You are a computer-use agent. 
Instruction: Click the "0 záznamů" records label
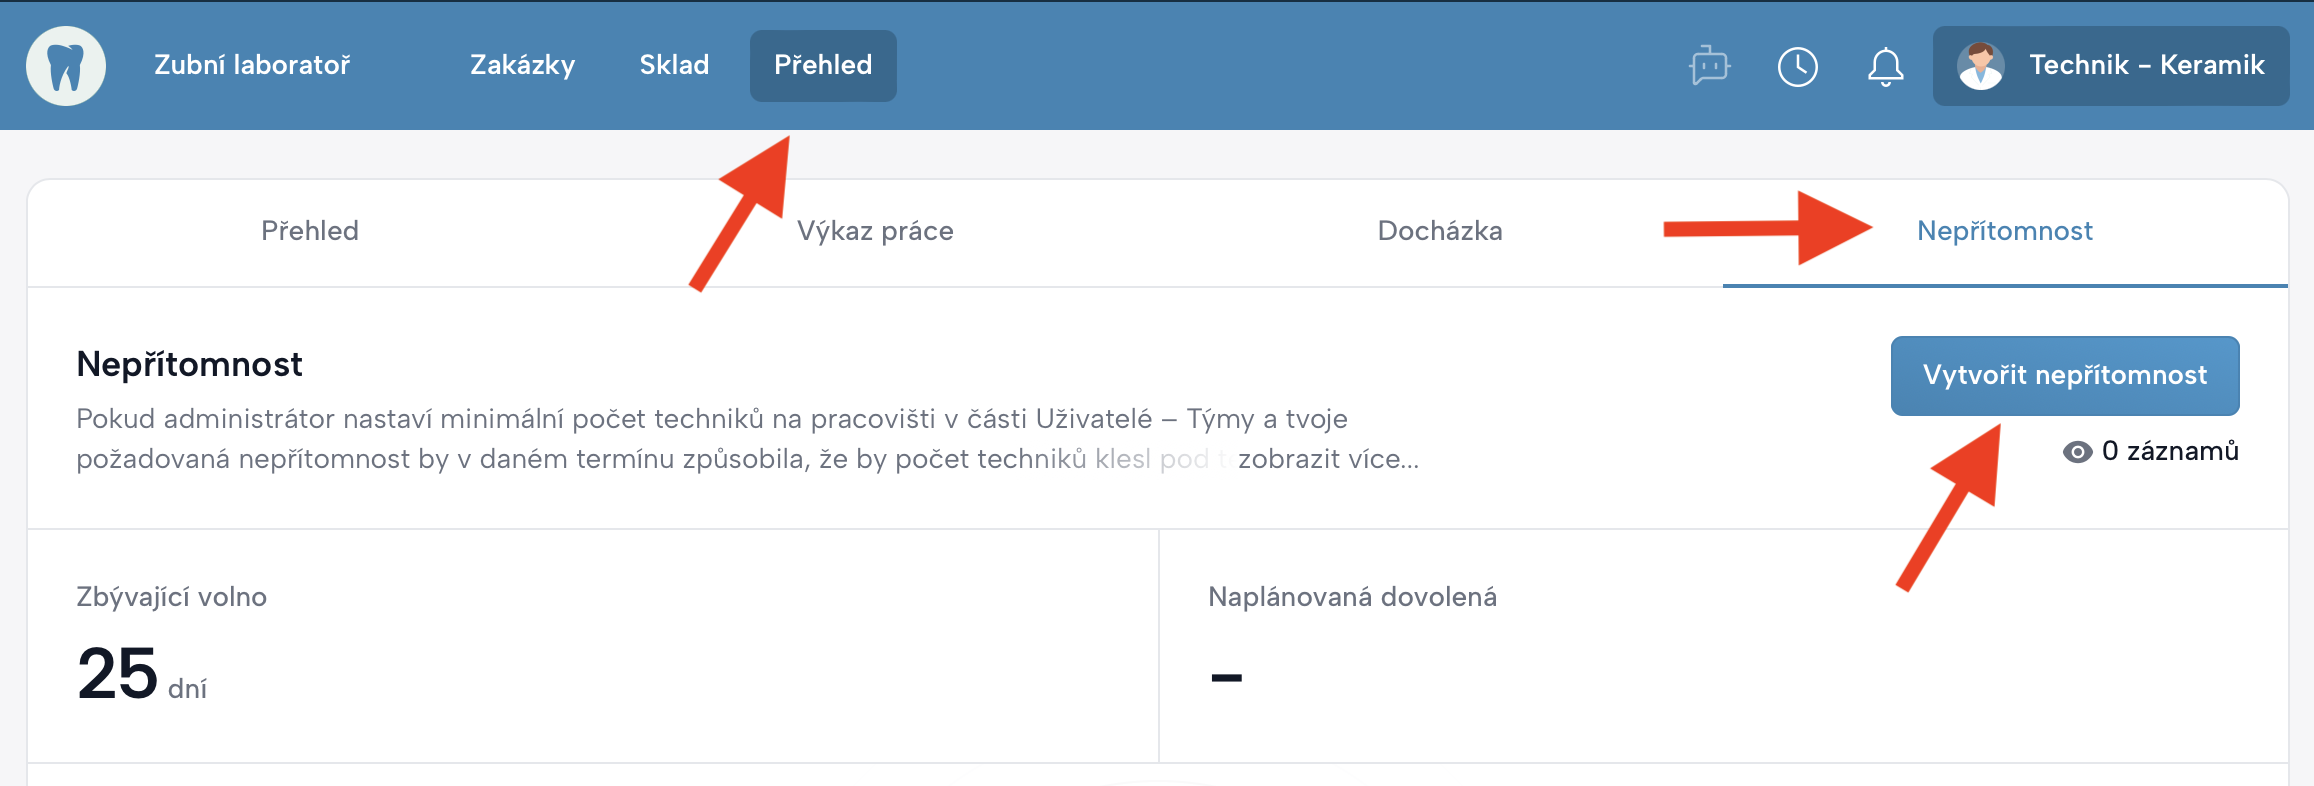pyautogui.click(x=2169, y=451)
